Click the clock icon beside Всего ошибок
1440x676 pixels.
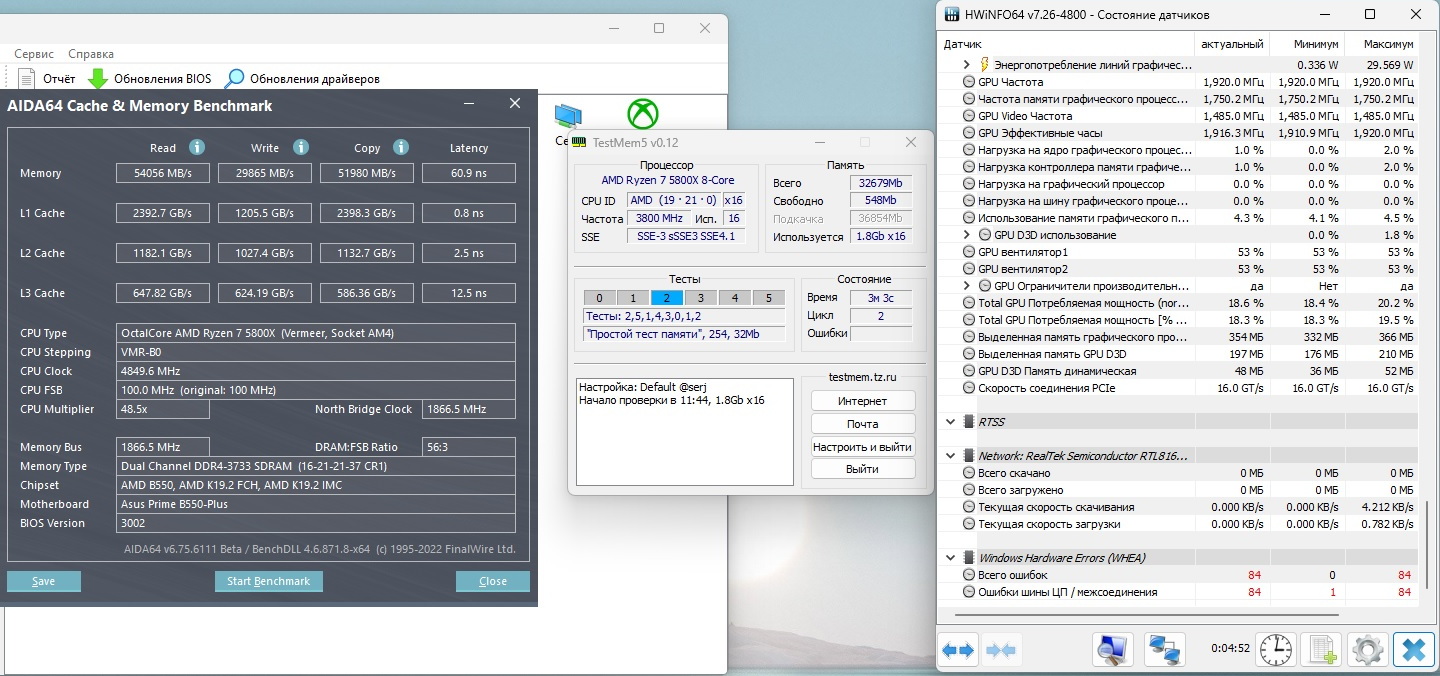click(968, 575)
